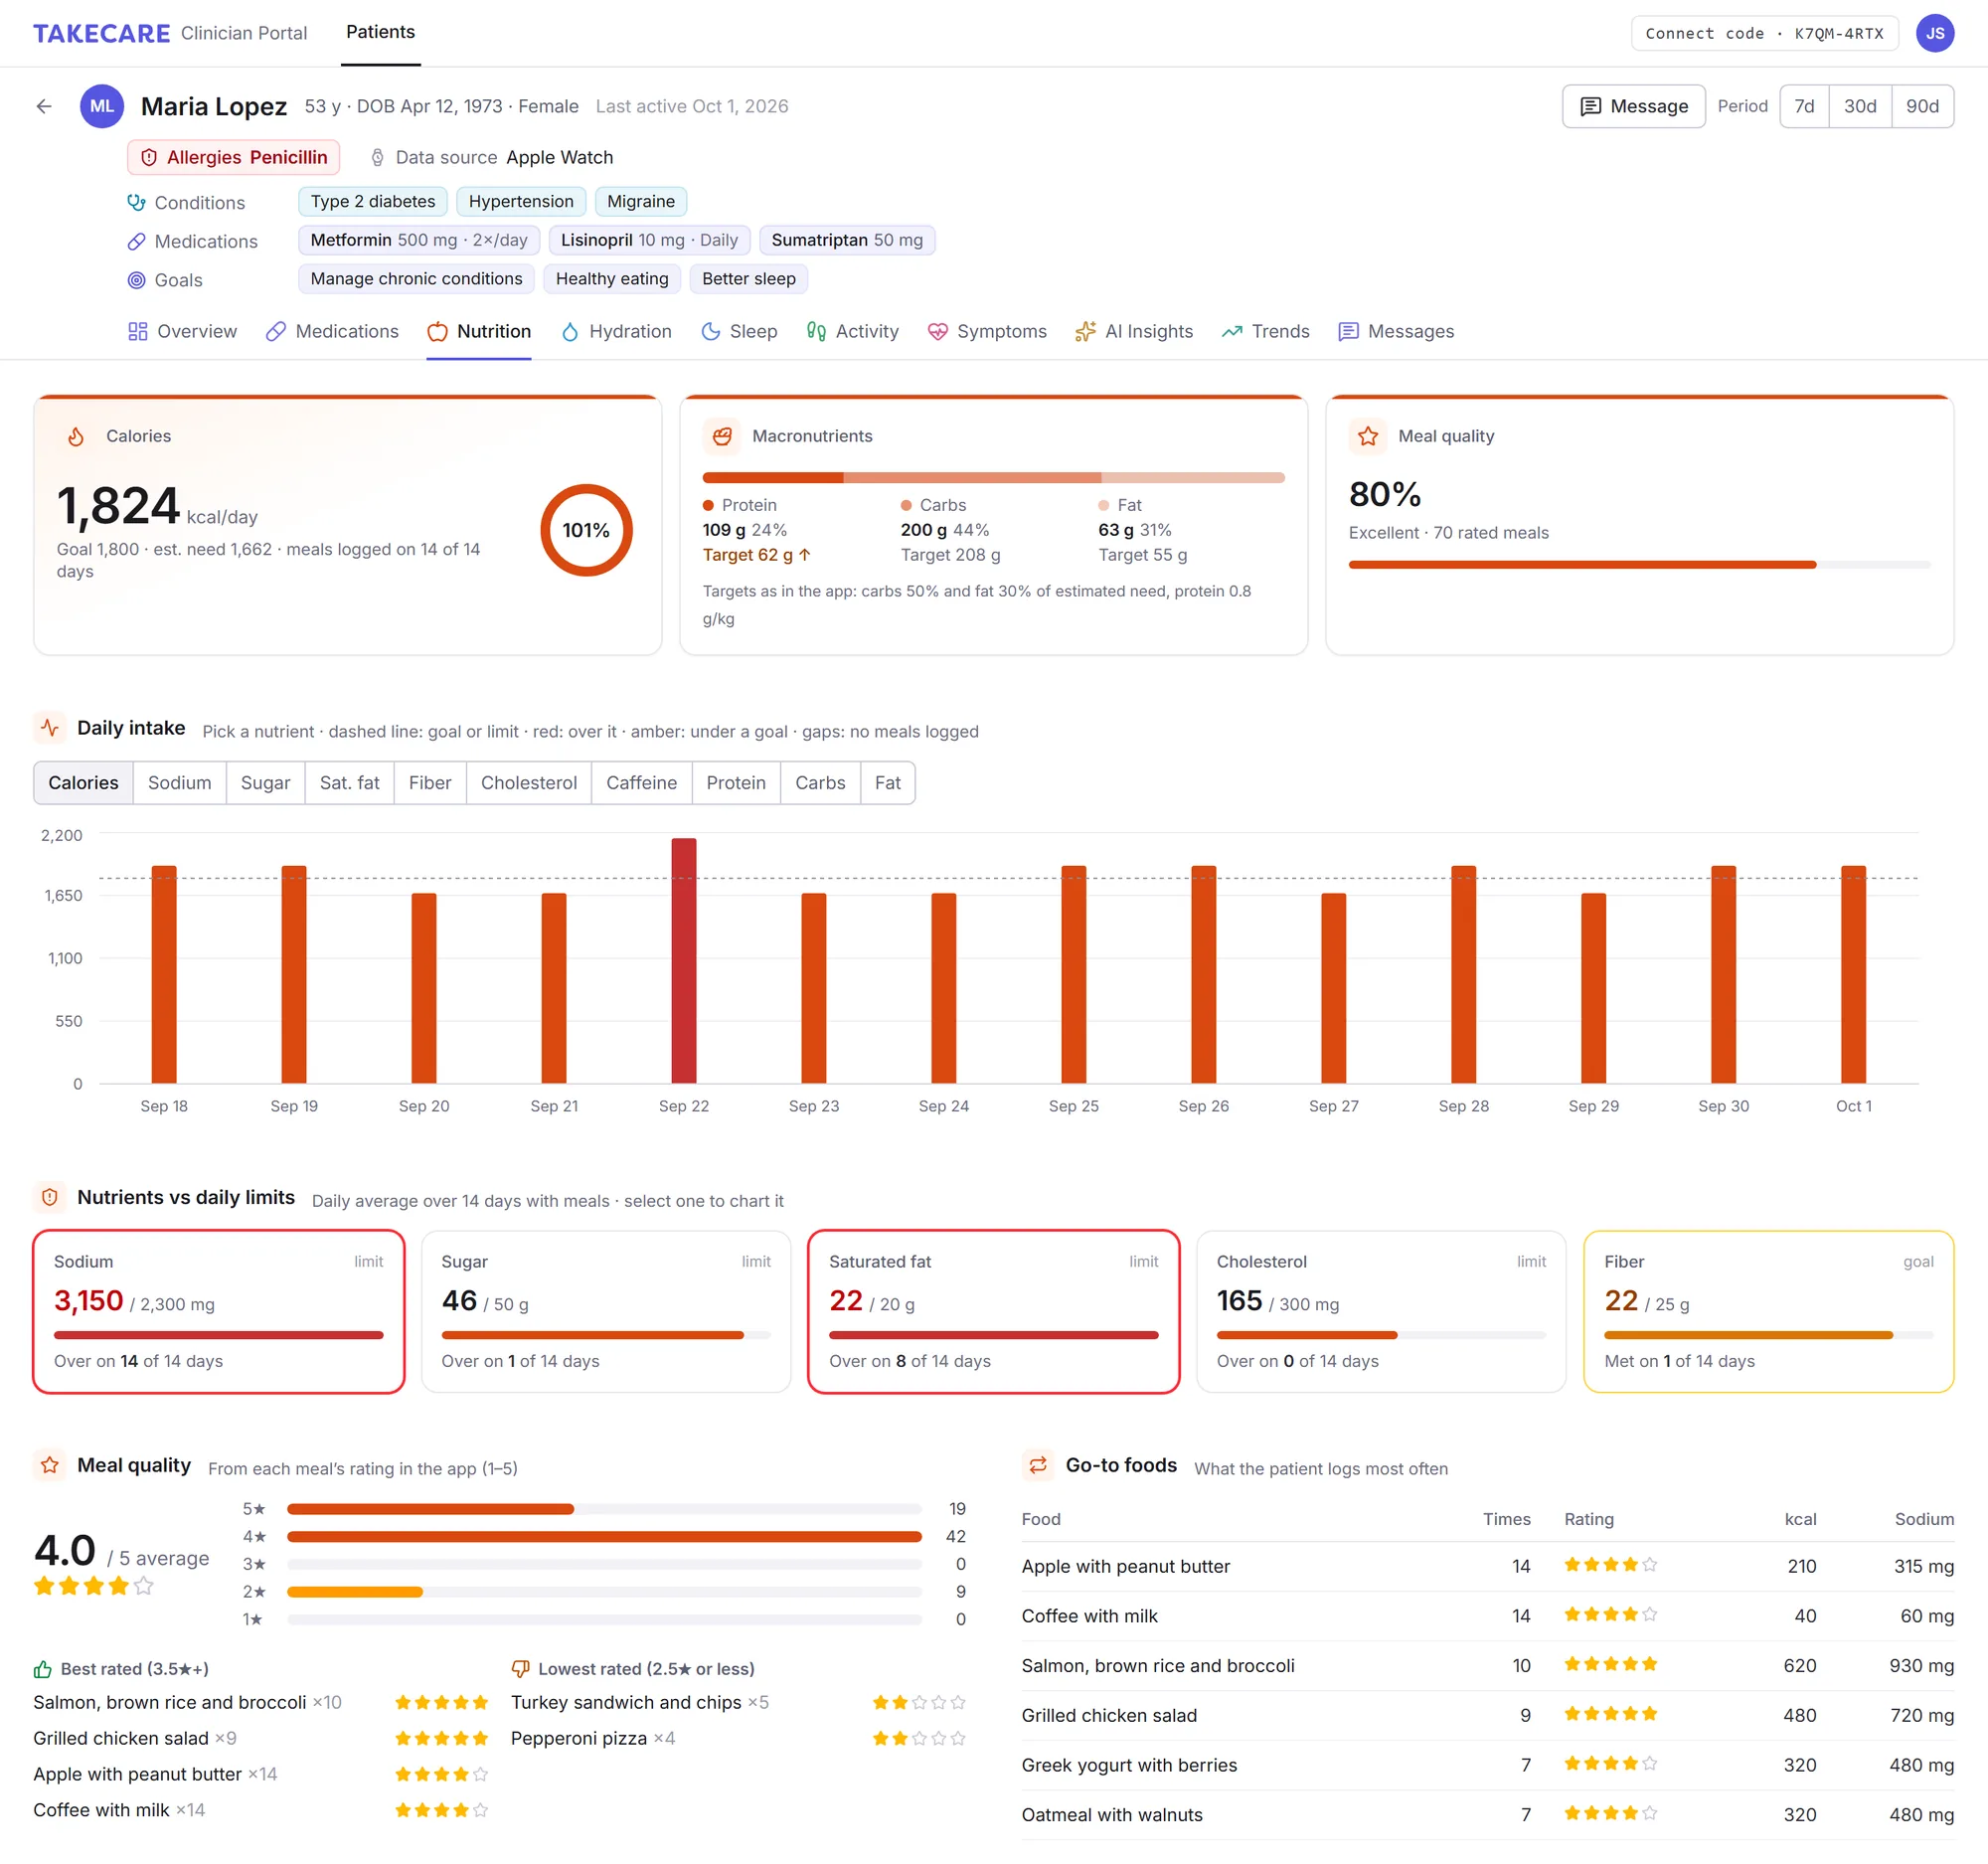The image size is (1988, 1864).
Task: Open the Patients top navigation item
Action: 380,32
